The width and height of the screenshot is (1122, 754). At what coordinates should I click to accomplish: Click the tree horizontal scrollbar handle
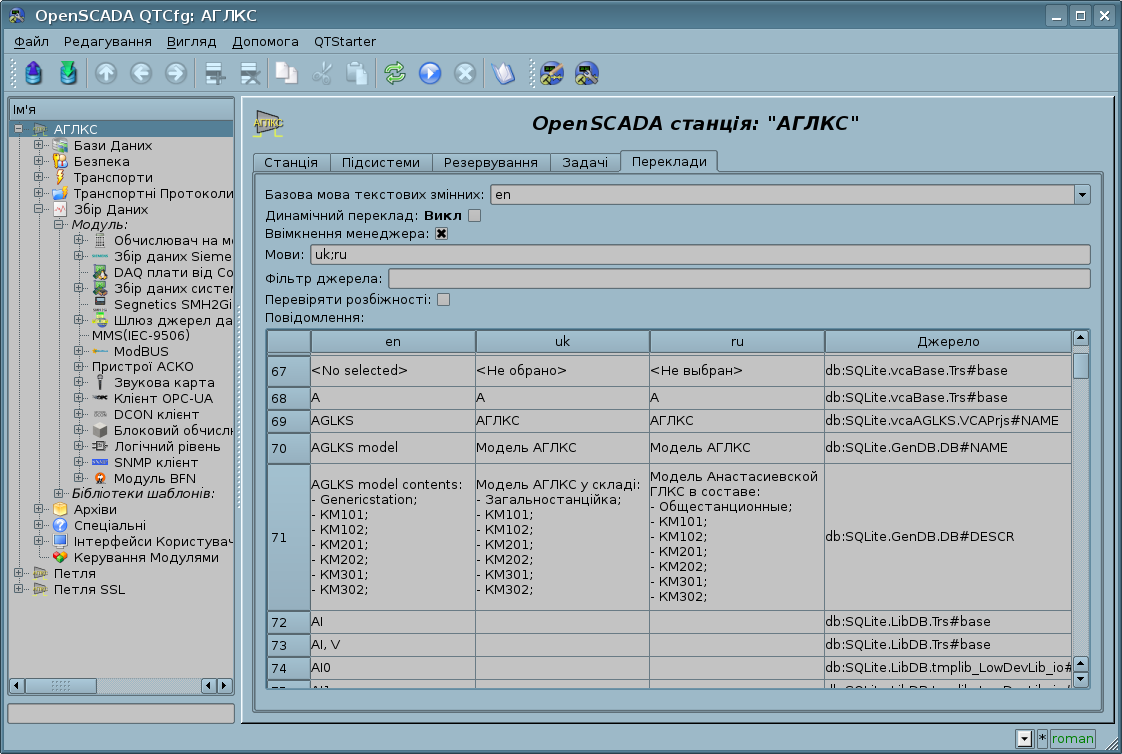point(61,685)
